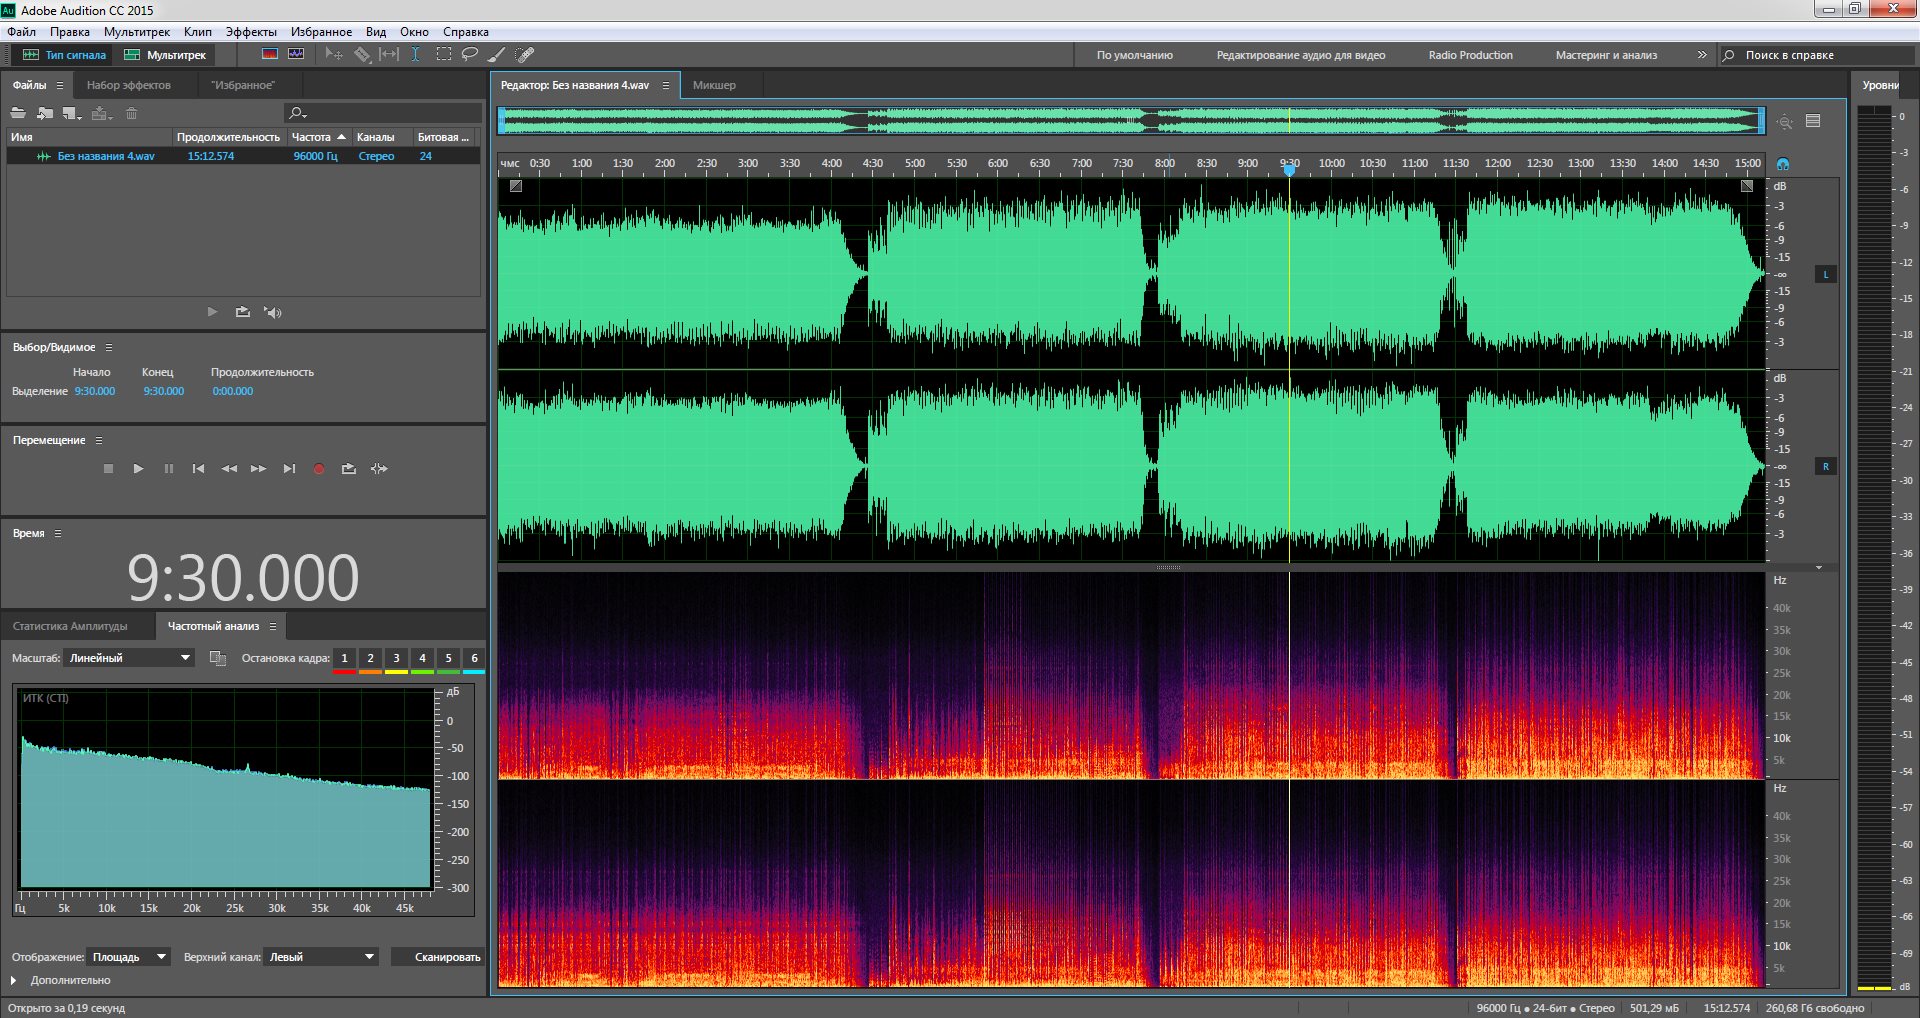Select the Move tool
The width and height of the screenshot is (1920, 1018).
[x=334, y=54]
